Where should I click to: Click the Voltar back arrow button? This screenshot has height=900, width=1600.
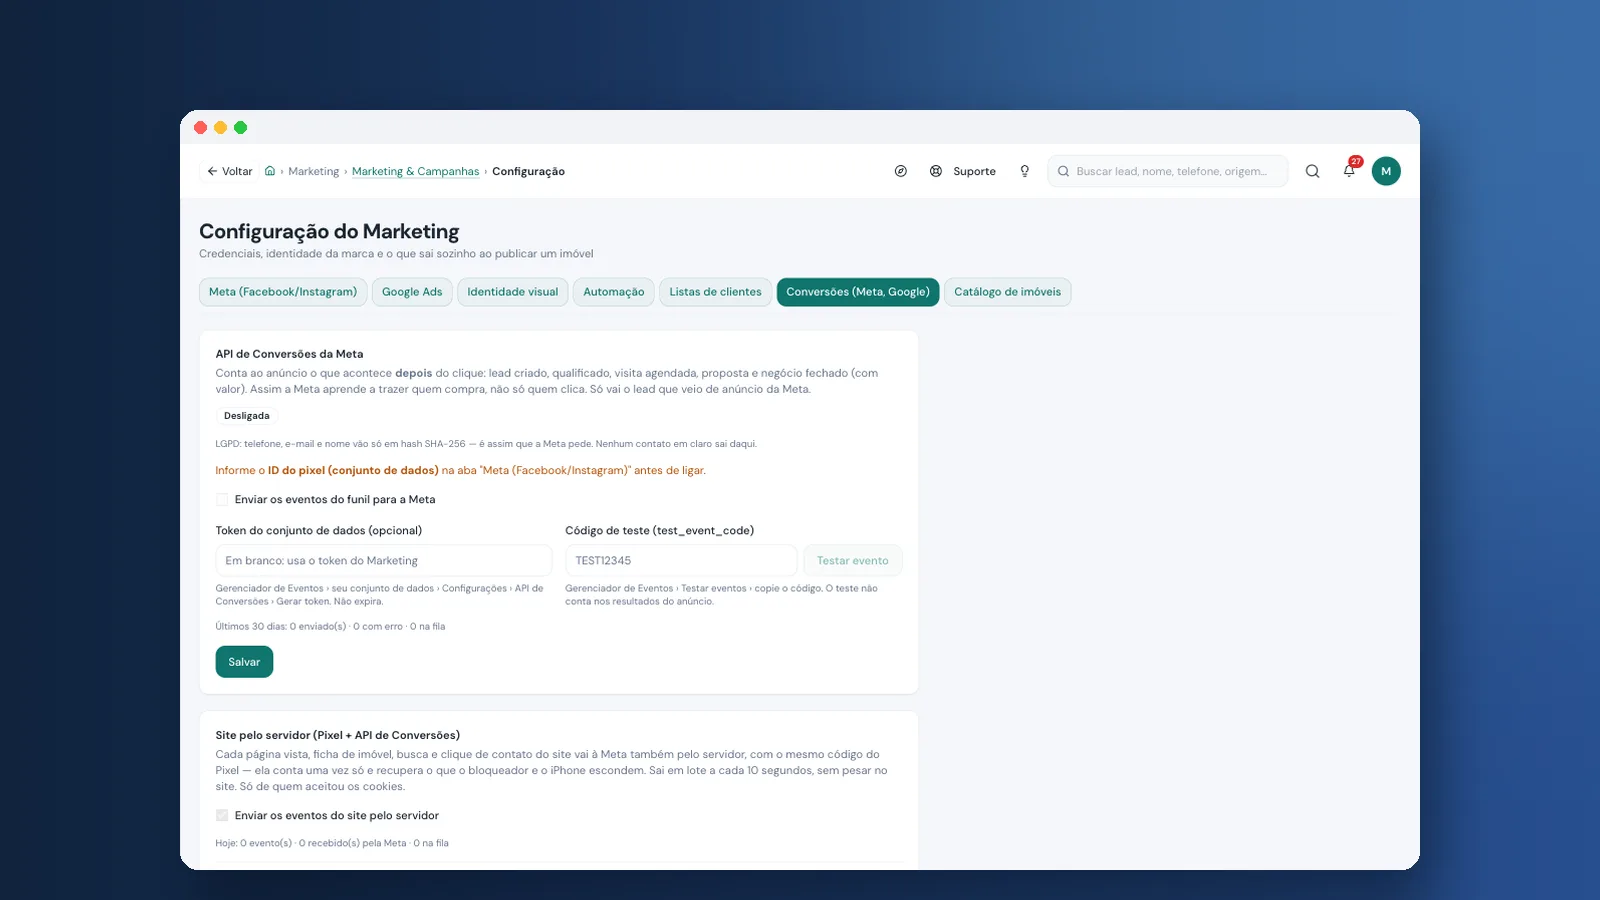click(x=230, y=171)
